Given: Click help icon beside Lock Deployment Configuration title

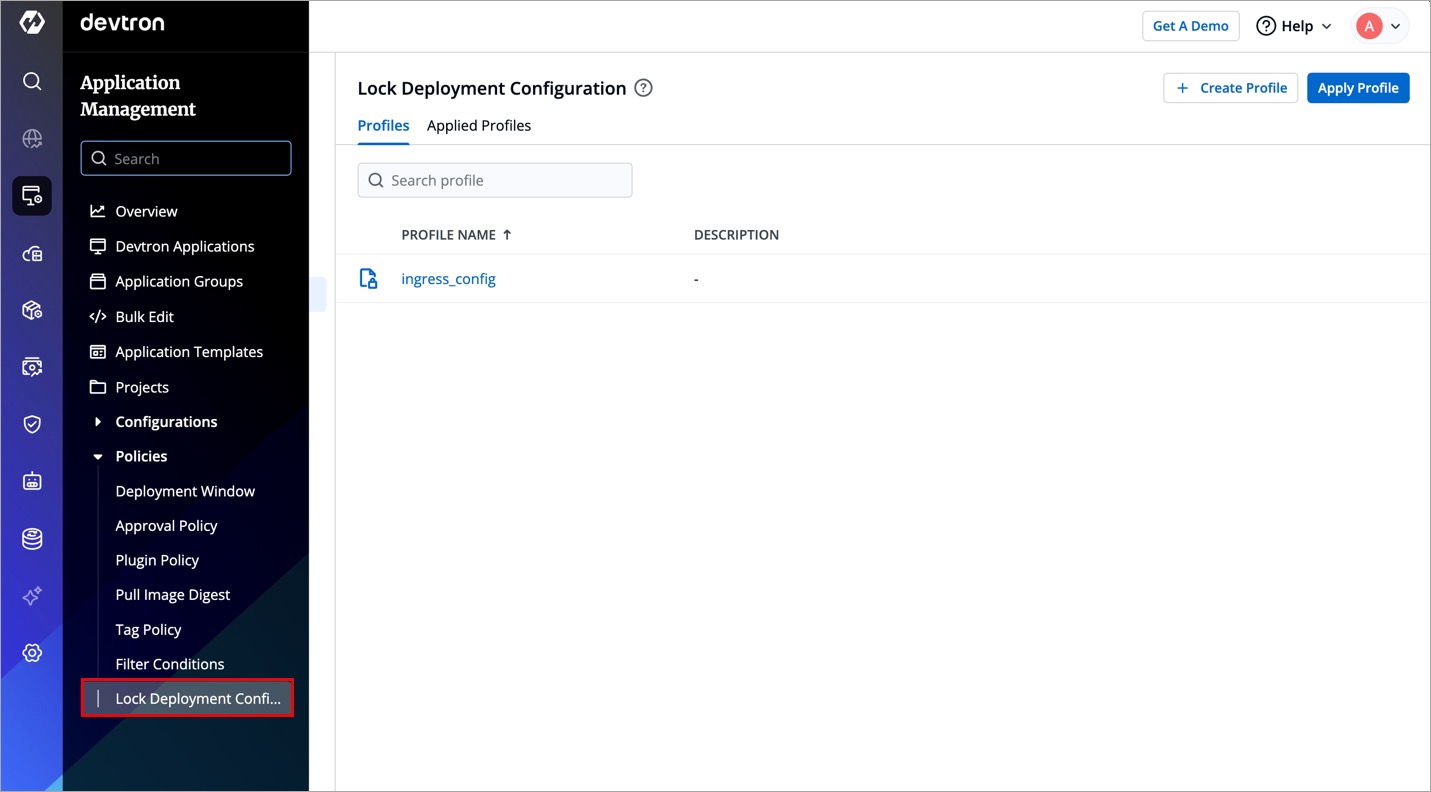Looking at the screenshot, I should [644, 88].
